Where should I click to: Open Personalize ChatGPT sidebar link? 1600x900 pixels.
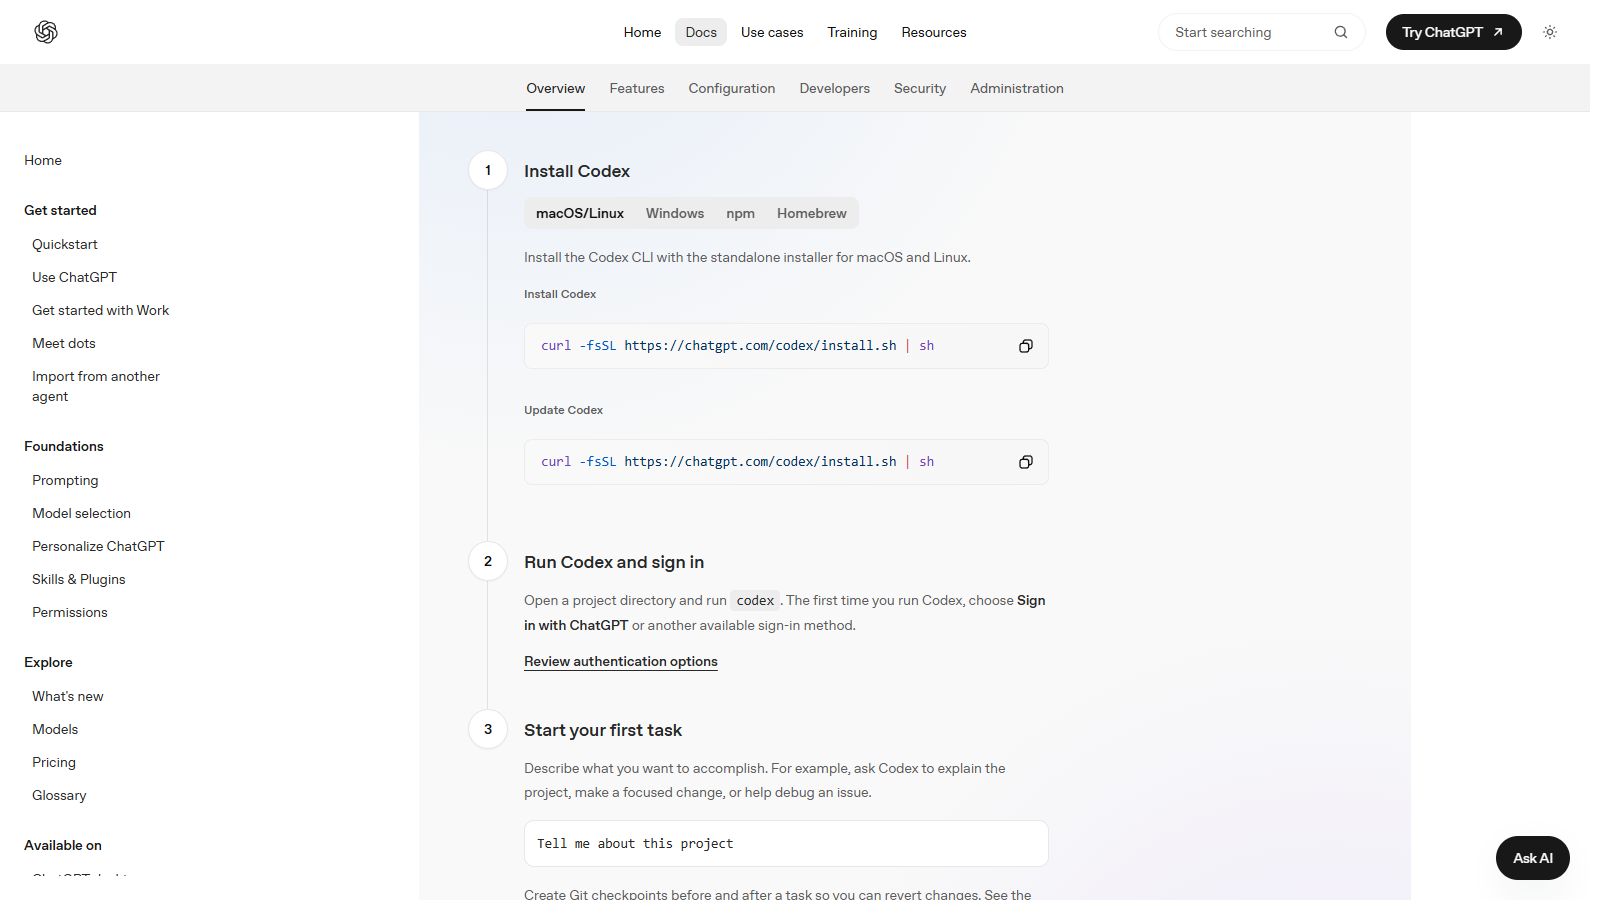pyautogui.click(x=98, y=546)
